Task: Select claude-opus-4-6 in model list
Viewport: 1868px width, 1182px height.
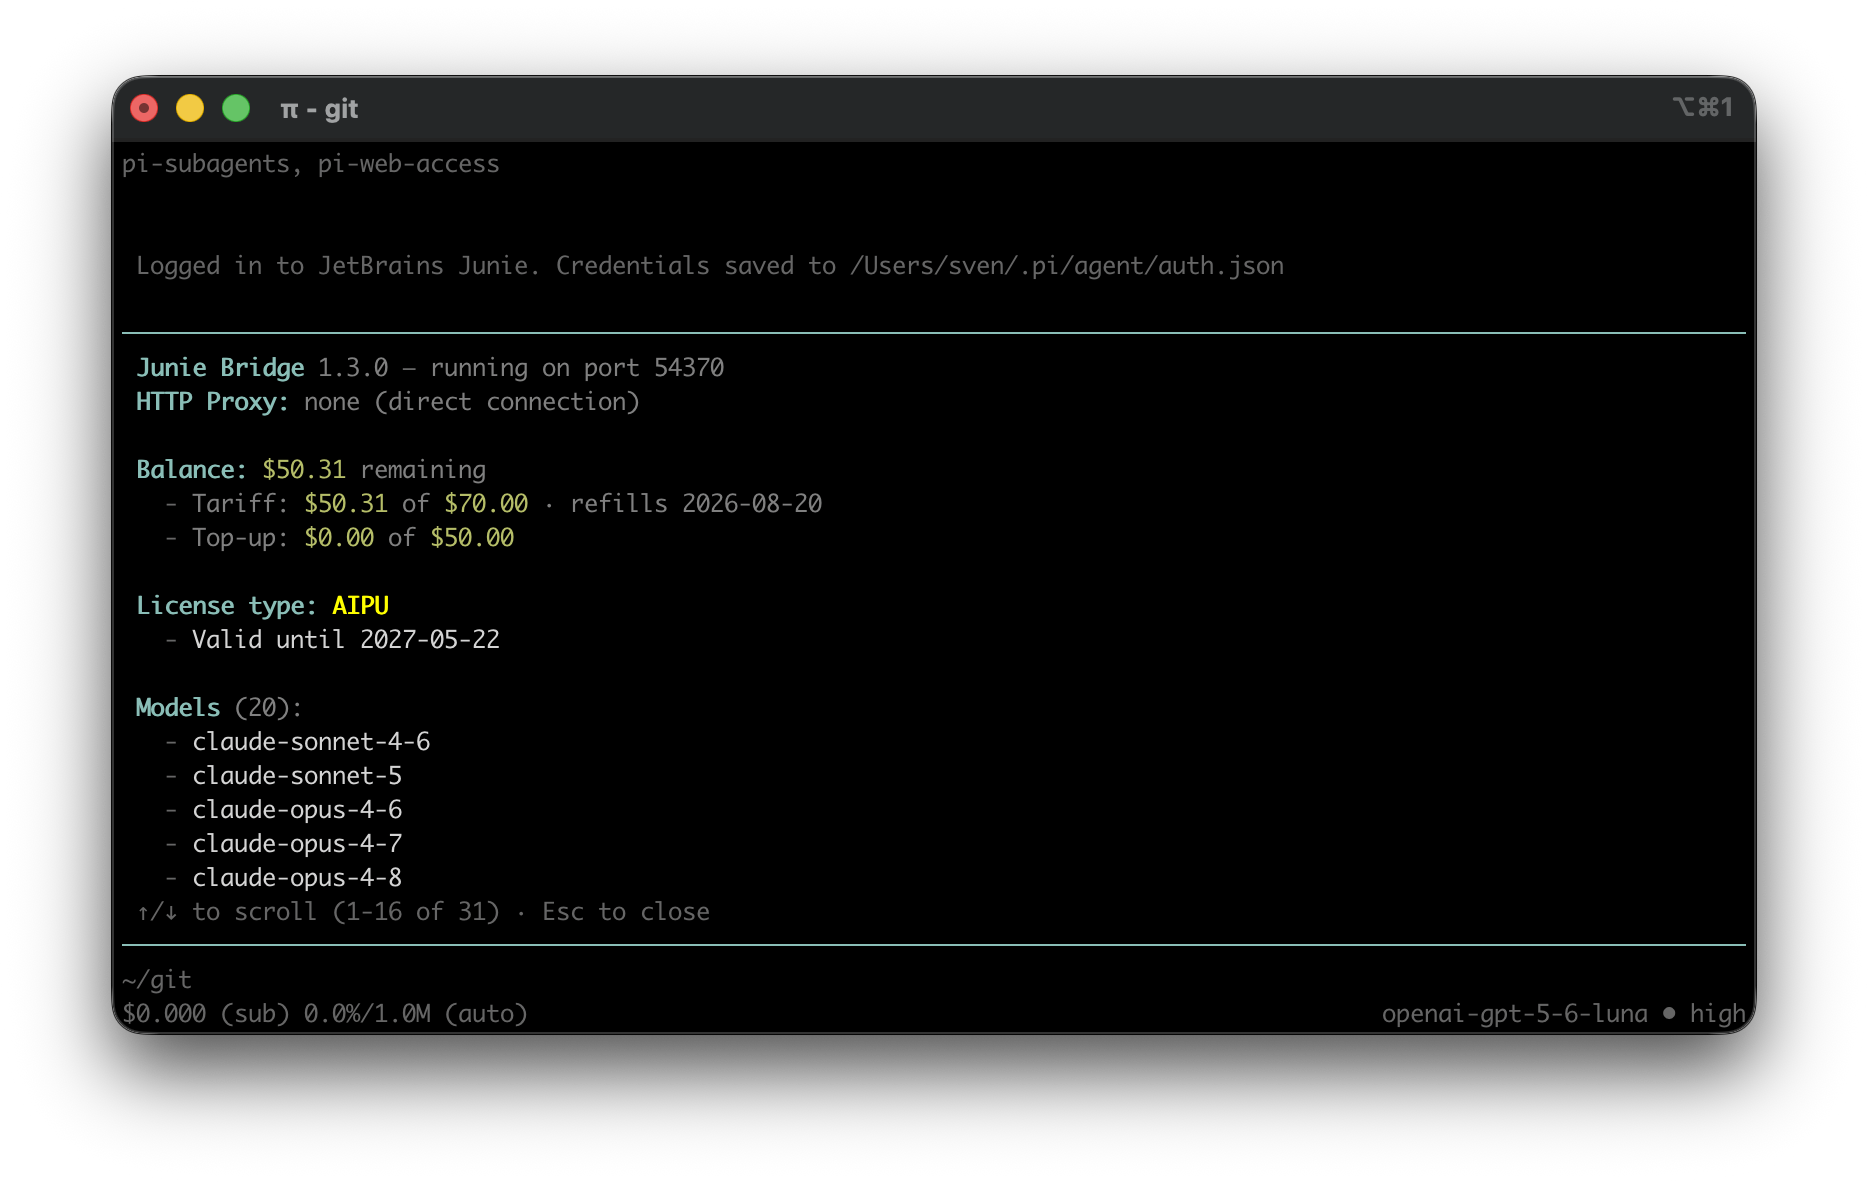Action: tap(297, 810)
